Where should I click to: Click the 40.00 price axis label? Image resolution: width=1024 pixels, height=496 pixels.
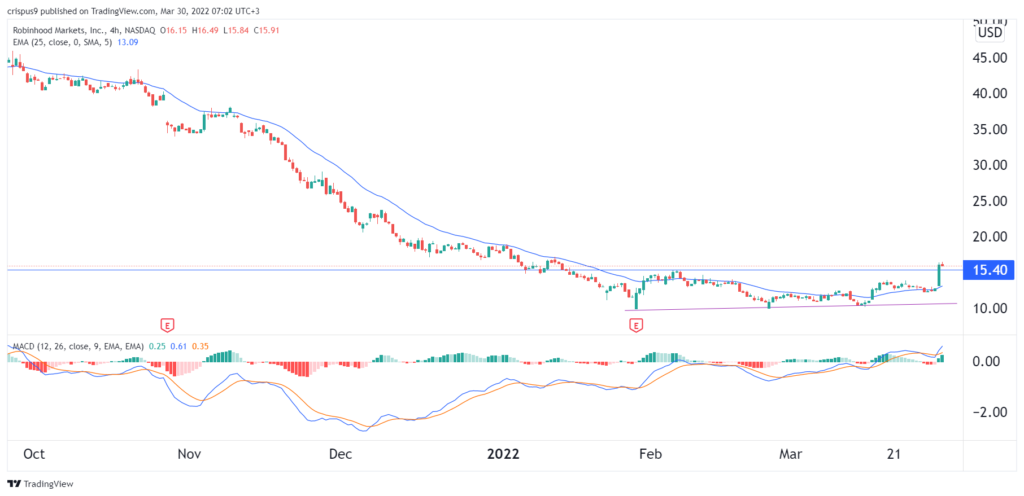coord(992,94)
